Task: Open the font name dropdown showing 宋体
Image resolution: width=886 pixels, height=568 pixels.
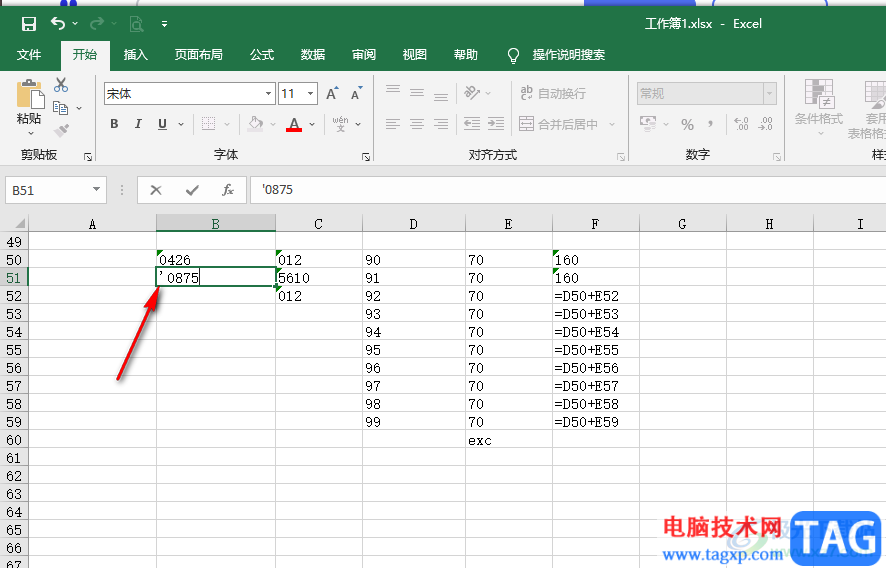Action: (268, 94)
